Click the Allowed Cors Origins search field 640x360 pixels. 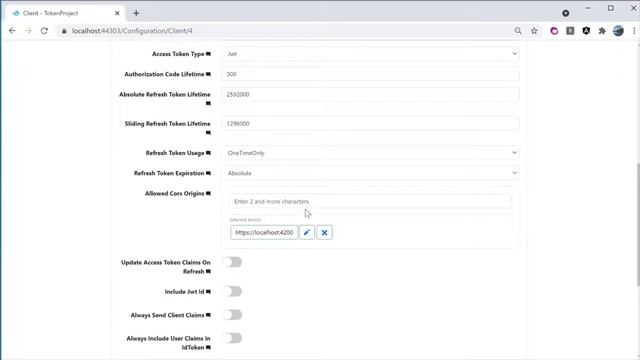[370, 201]
